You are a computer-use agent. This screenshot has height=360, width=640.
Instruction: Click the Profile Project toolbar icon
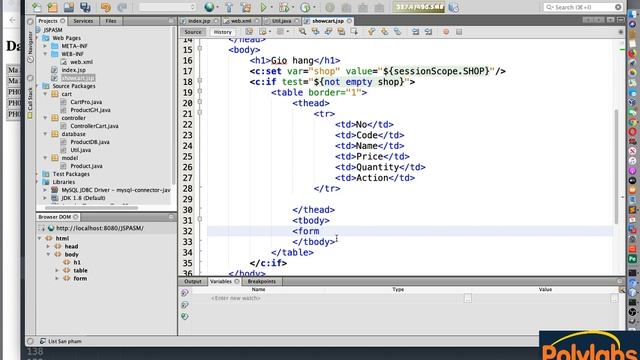pyautogui.click(x=305, y=7)
